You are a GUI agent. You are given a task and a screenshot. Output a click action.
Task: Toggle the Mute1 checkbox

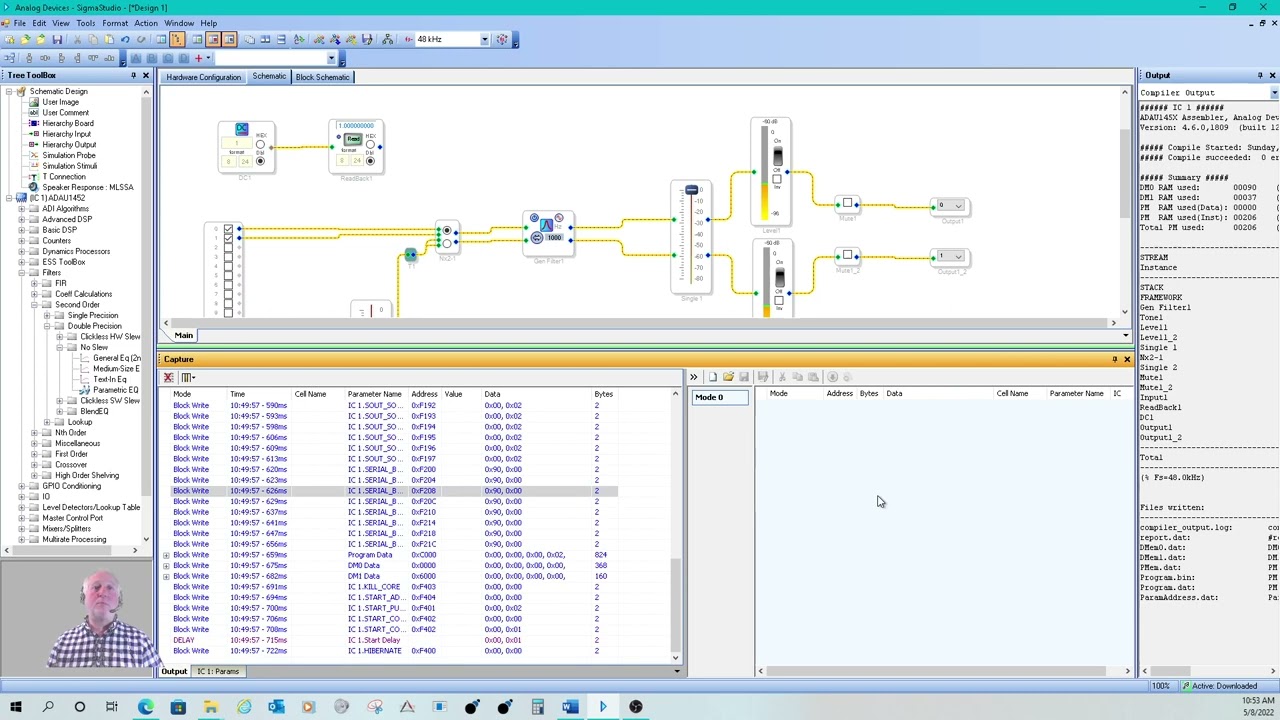(x=847, y=203)
